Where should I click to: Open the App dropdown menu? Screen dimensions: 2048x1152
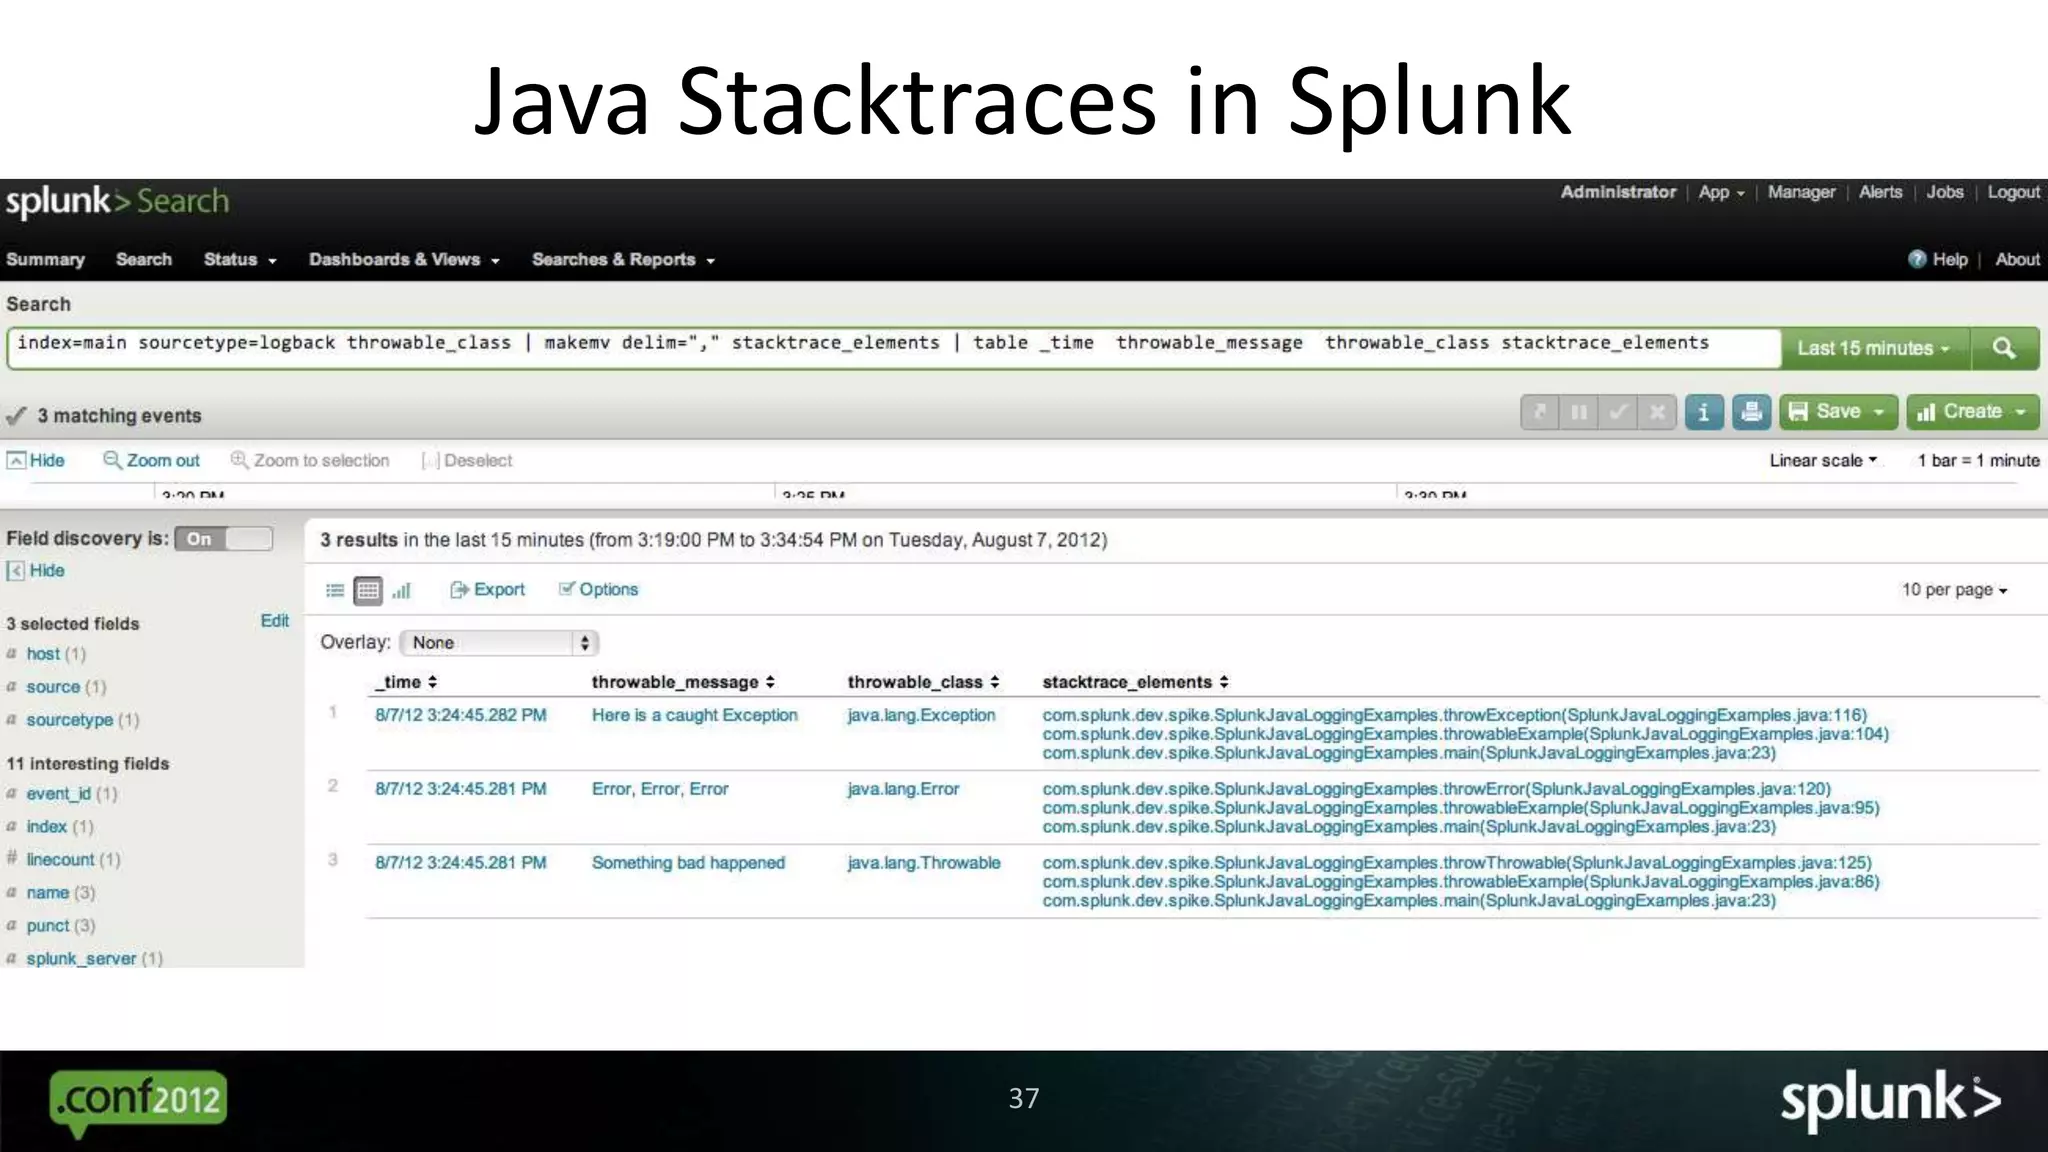click(1721, 192)
